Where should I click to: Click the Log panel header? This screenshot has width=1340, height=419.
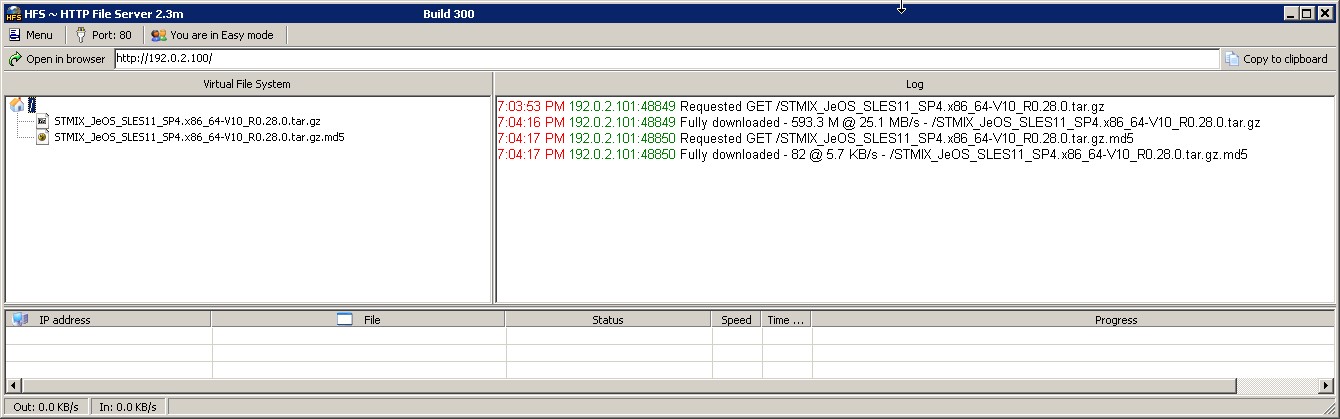[x=915, y=84]
